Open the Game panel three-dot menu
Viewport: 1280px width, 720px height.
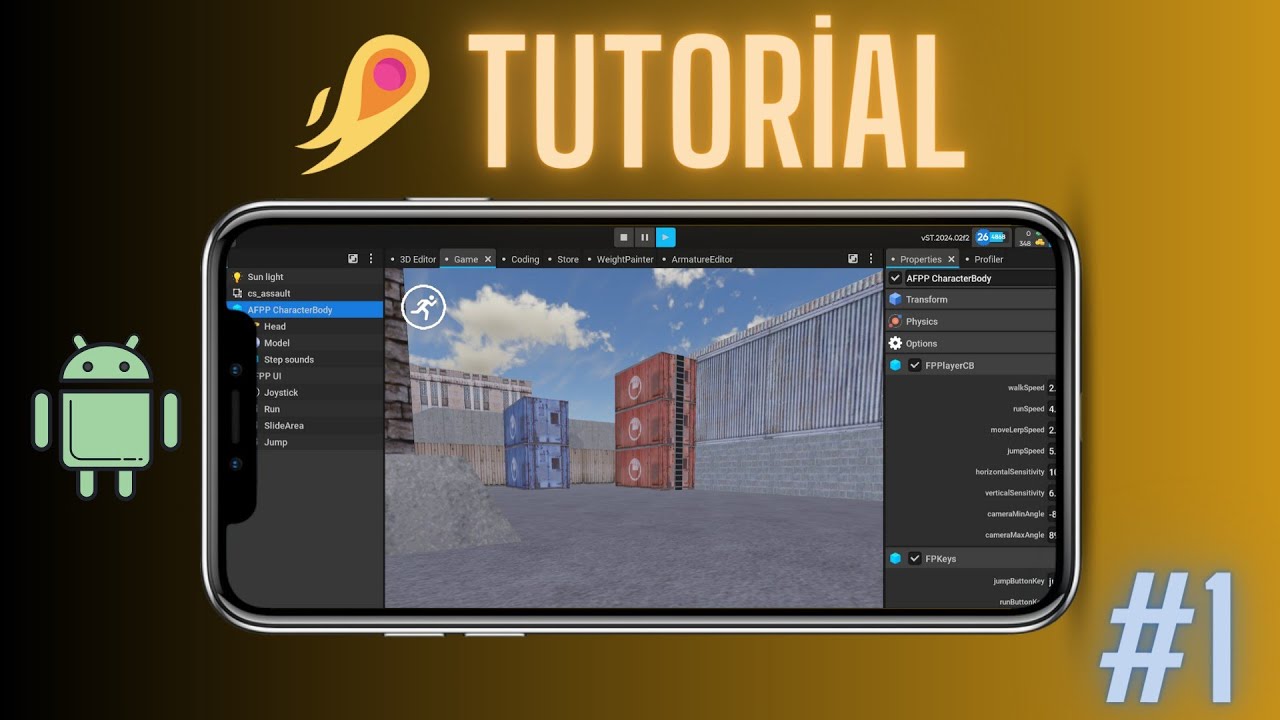tap(871, 258)
